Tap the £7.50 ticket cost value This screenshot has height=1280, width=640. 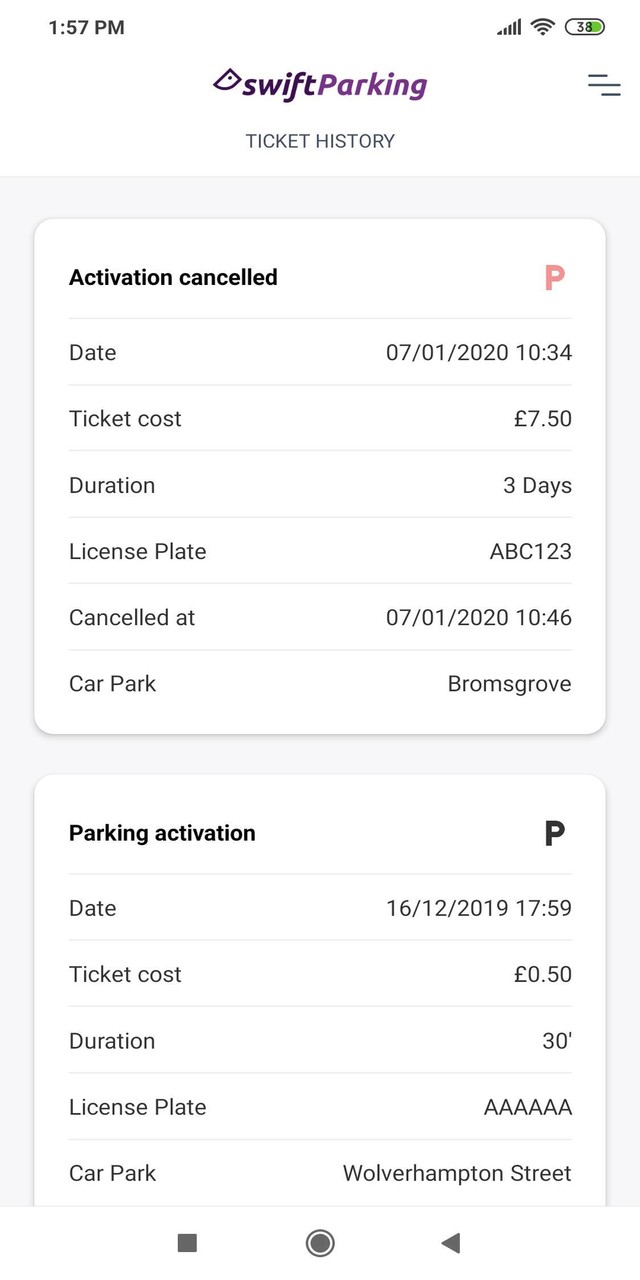pos(544,419)
